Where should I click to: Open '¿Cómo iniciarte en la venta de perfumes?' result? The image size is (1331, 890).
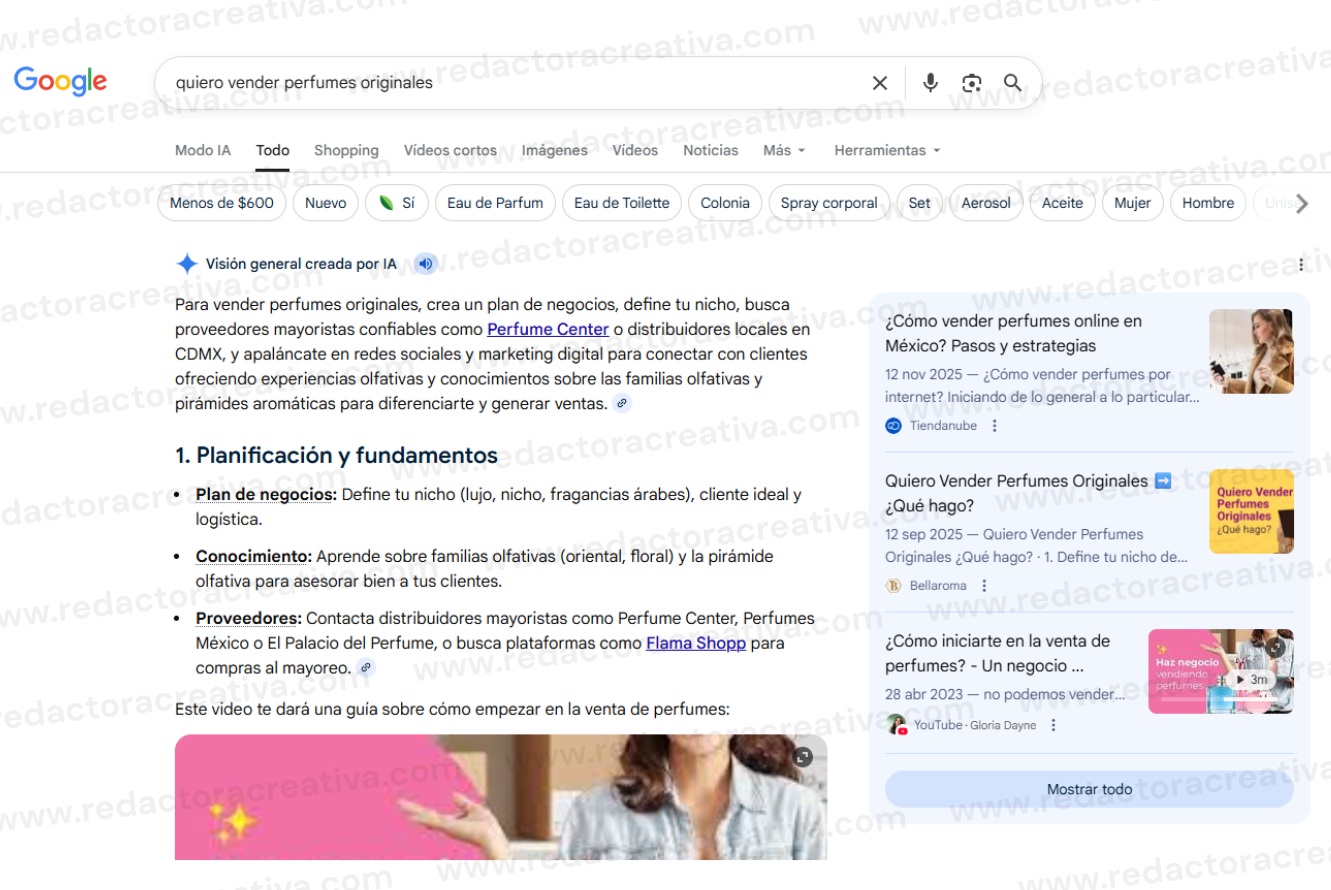(998, 653)
